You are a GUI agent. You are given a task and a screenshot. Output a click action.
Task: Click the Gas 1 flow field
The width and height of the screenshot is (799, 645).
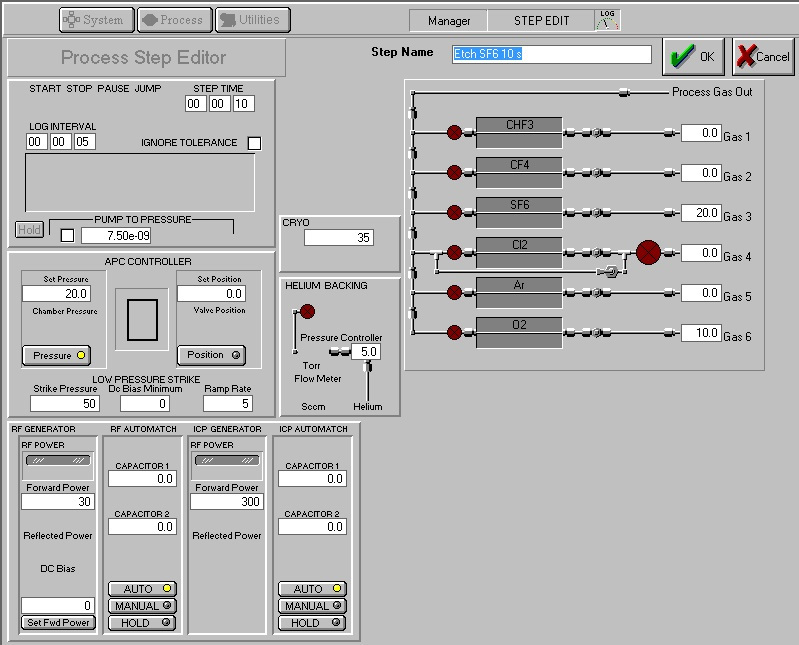point(701,133)
